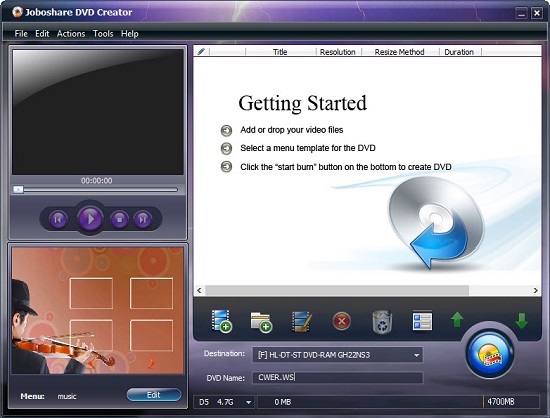Click the recycle bin clear list icon

coord(382,322)
